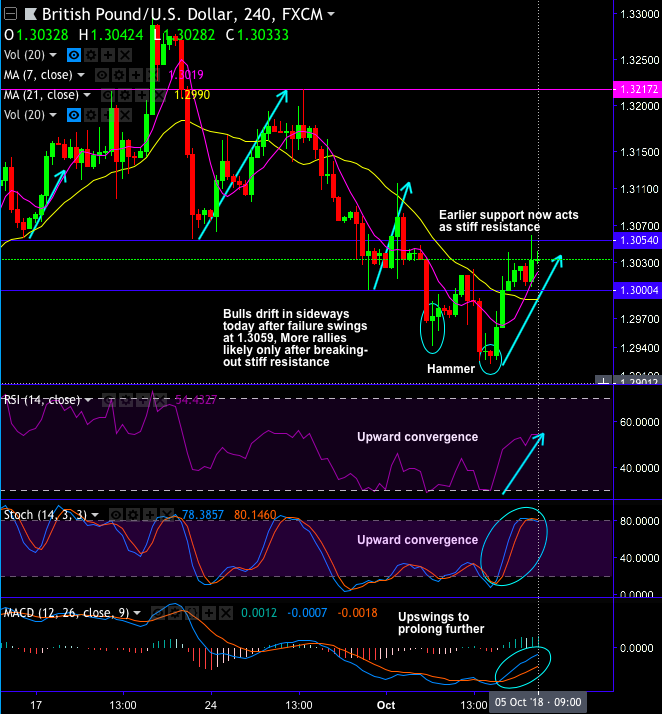Viewport: 662px width, 714px height.
Task: Click the close price C 1.30333
Action: coord(257,35)
